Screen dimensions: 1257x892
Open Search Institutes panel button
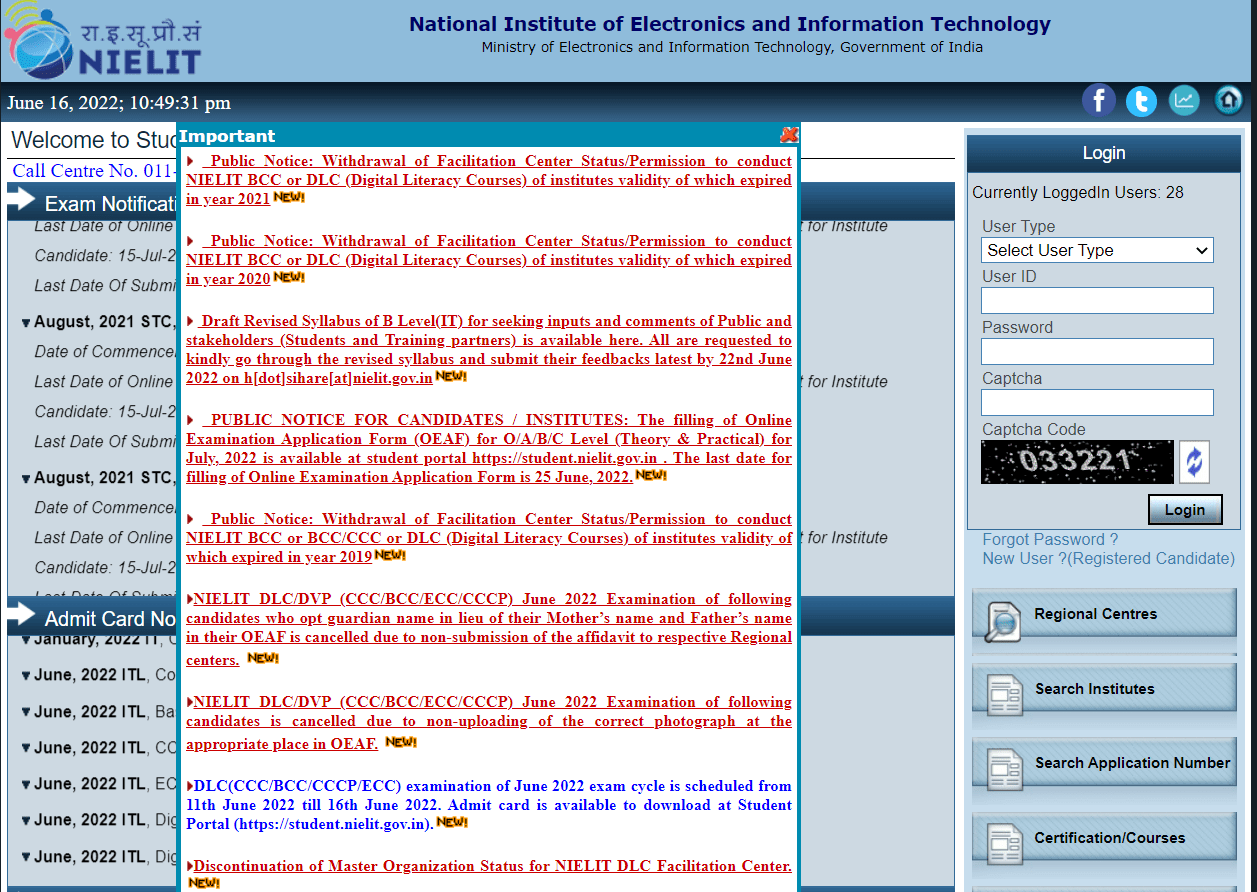[x=1104, y=689]
